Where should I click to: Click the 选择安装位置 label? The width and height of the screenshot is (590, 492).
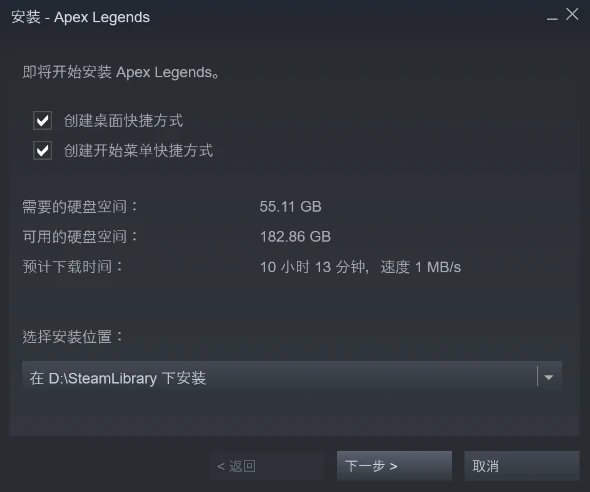click(73, 337)
